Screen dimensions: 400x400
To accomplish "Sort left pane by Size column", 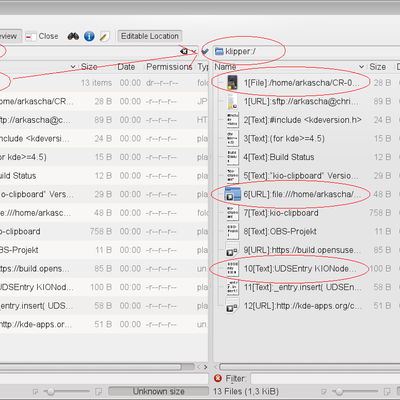I will (x=89, y=67).
